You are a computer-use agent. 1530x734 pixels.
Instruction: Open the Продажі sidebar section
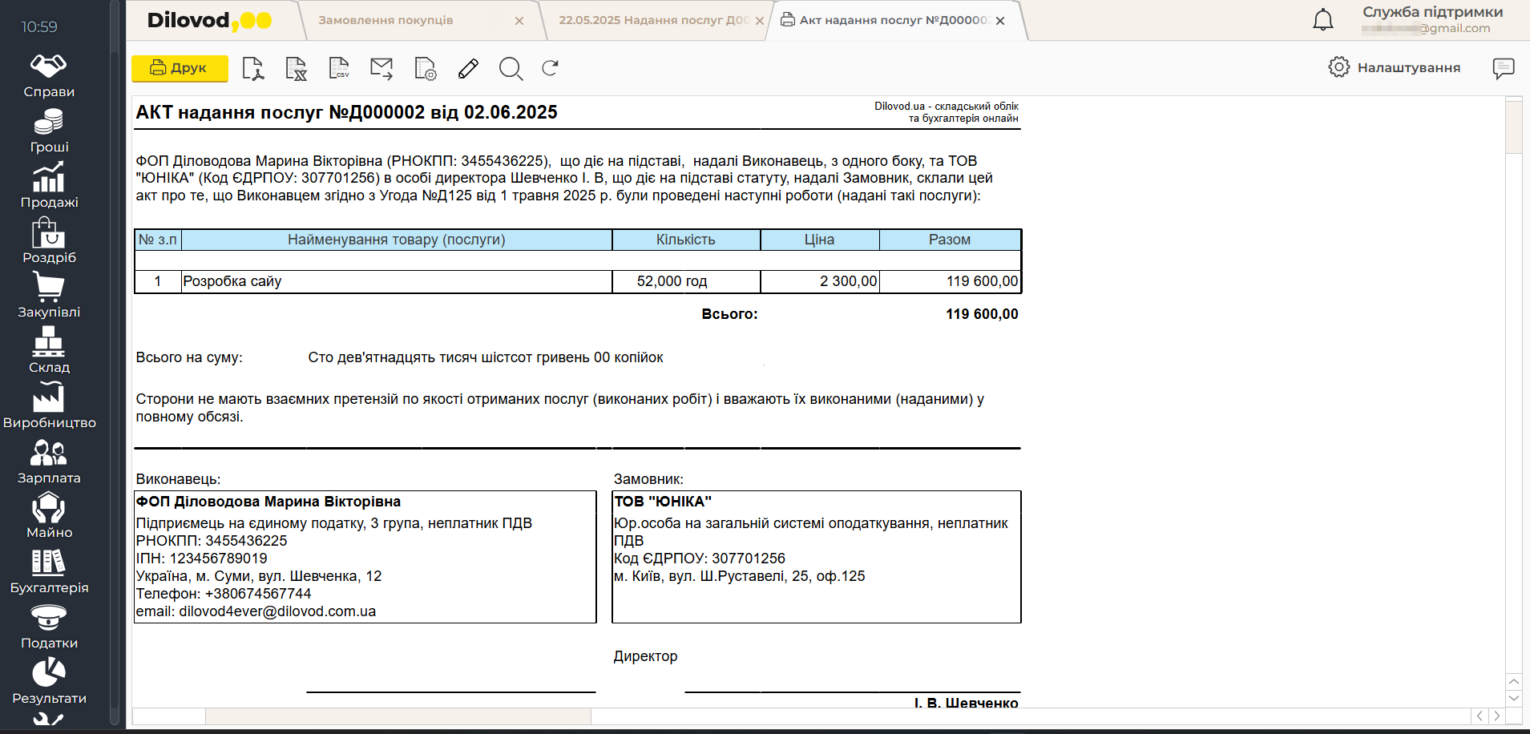coord(49,187)
